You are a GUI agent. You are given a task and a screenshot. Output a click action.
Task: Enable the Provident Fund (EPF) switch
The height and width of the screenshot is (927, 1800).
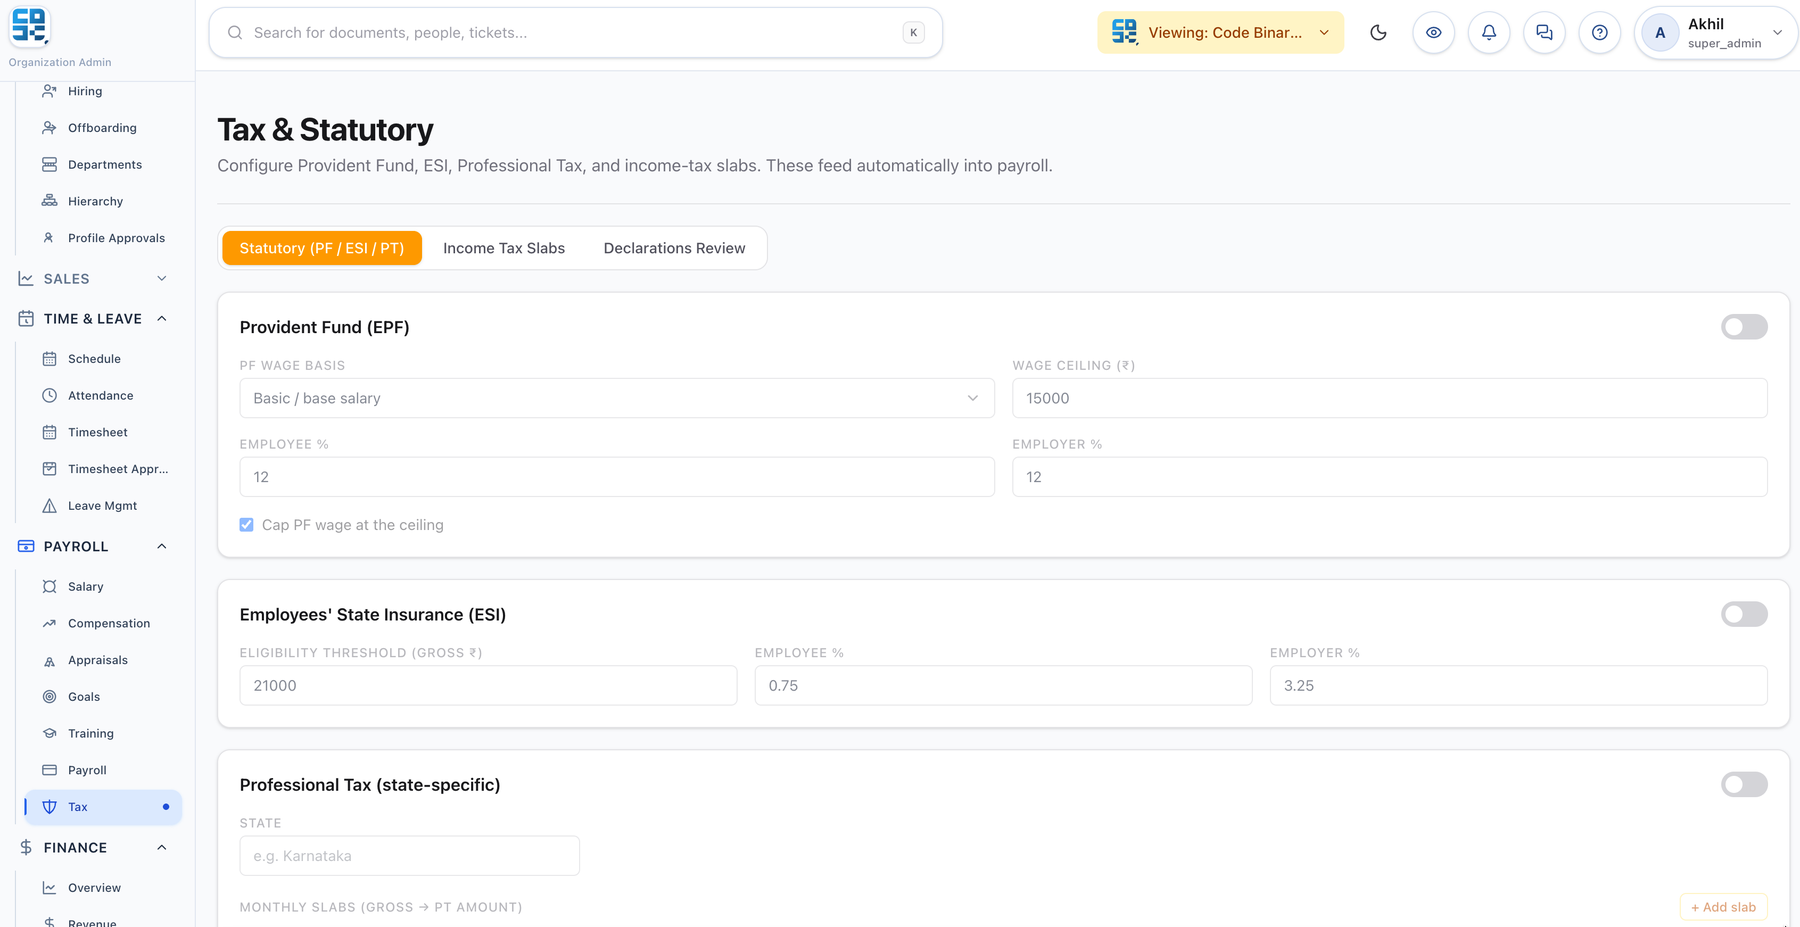click(x=1744, y=327)
